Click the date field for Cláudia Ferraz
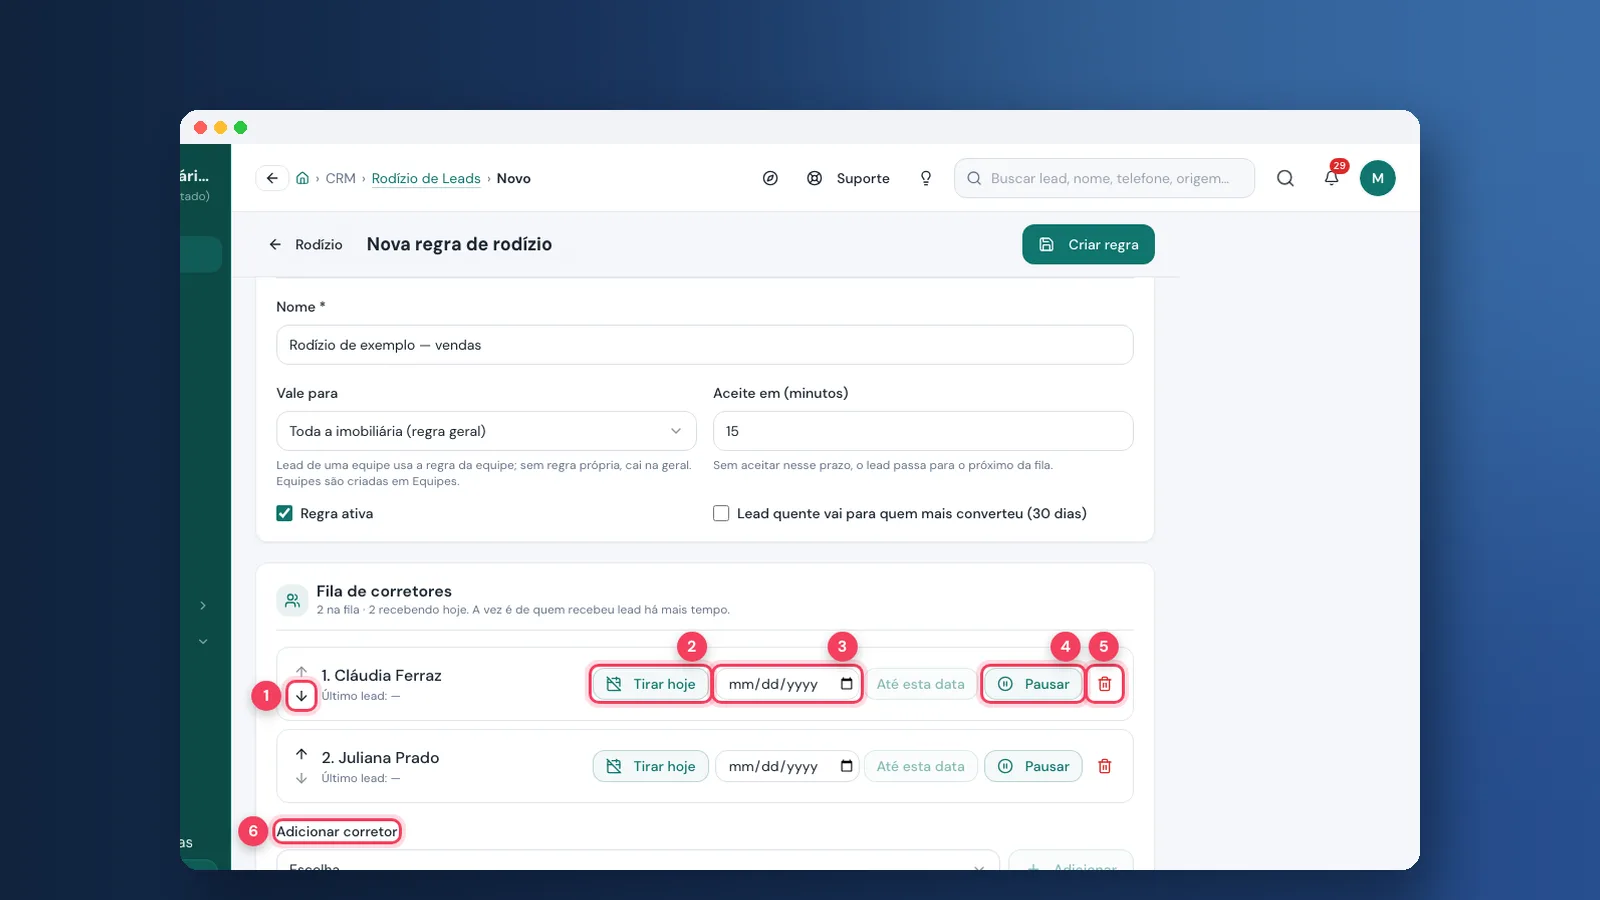1600x900 pixels. click(x=786, y=684)
